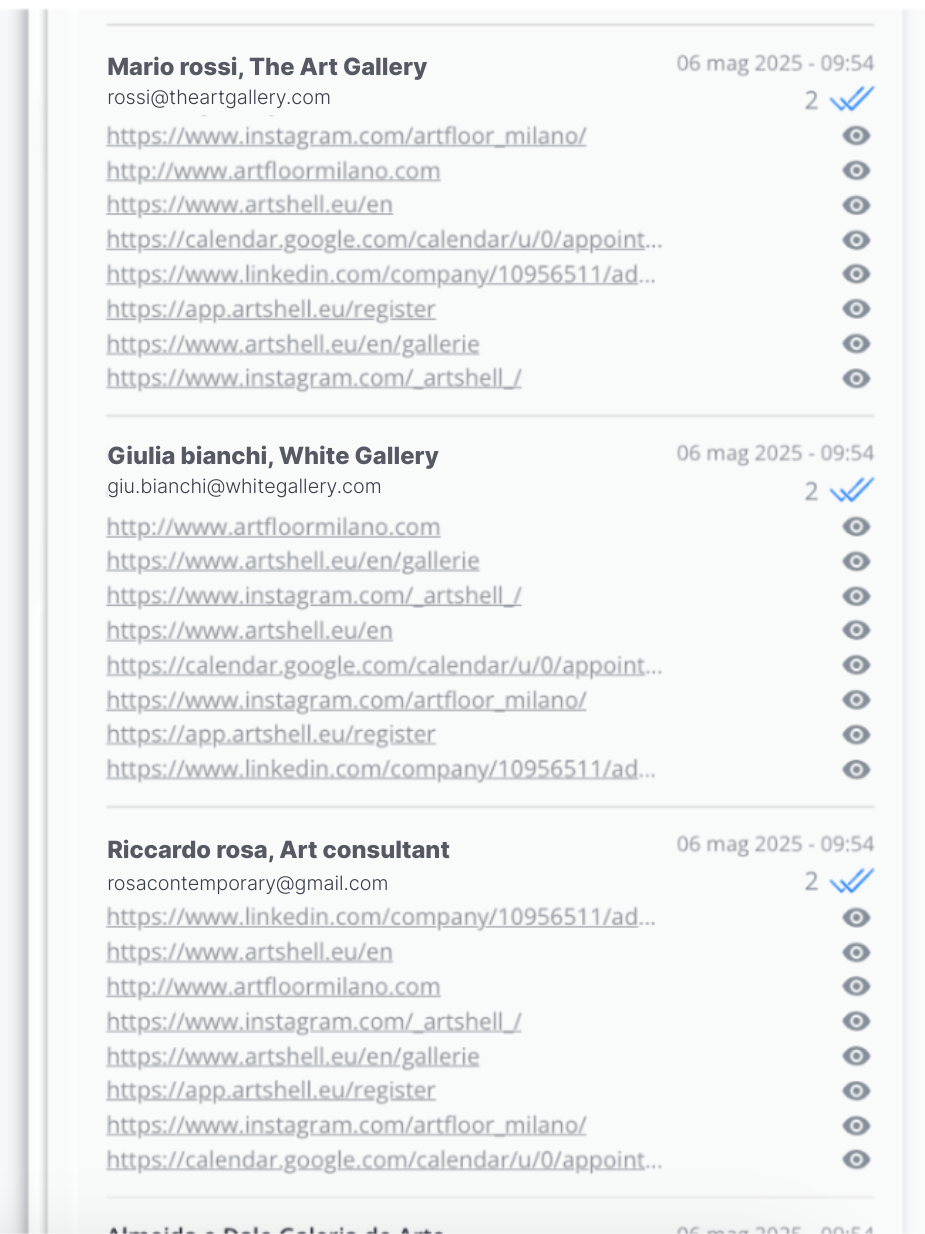The height and width of the screenshot is (1234, 925).
Task: Click eye icon beside Mario's app.artshell.eu/register link
Action: coord(856,309)
